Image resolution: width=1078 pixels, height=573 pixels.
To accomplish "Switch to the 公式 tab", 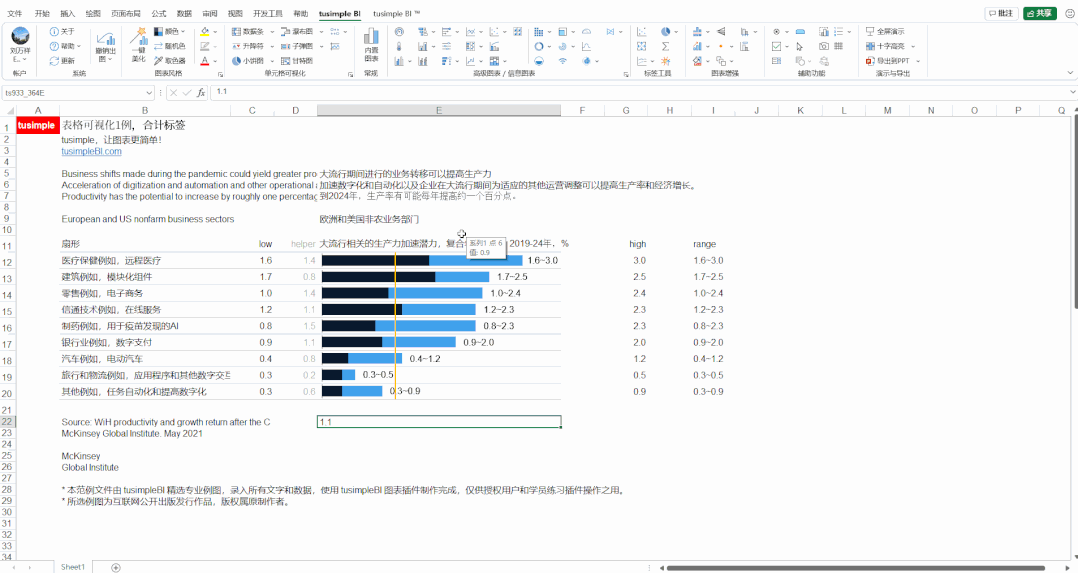I will [x=159, y=14].
